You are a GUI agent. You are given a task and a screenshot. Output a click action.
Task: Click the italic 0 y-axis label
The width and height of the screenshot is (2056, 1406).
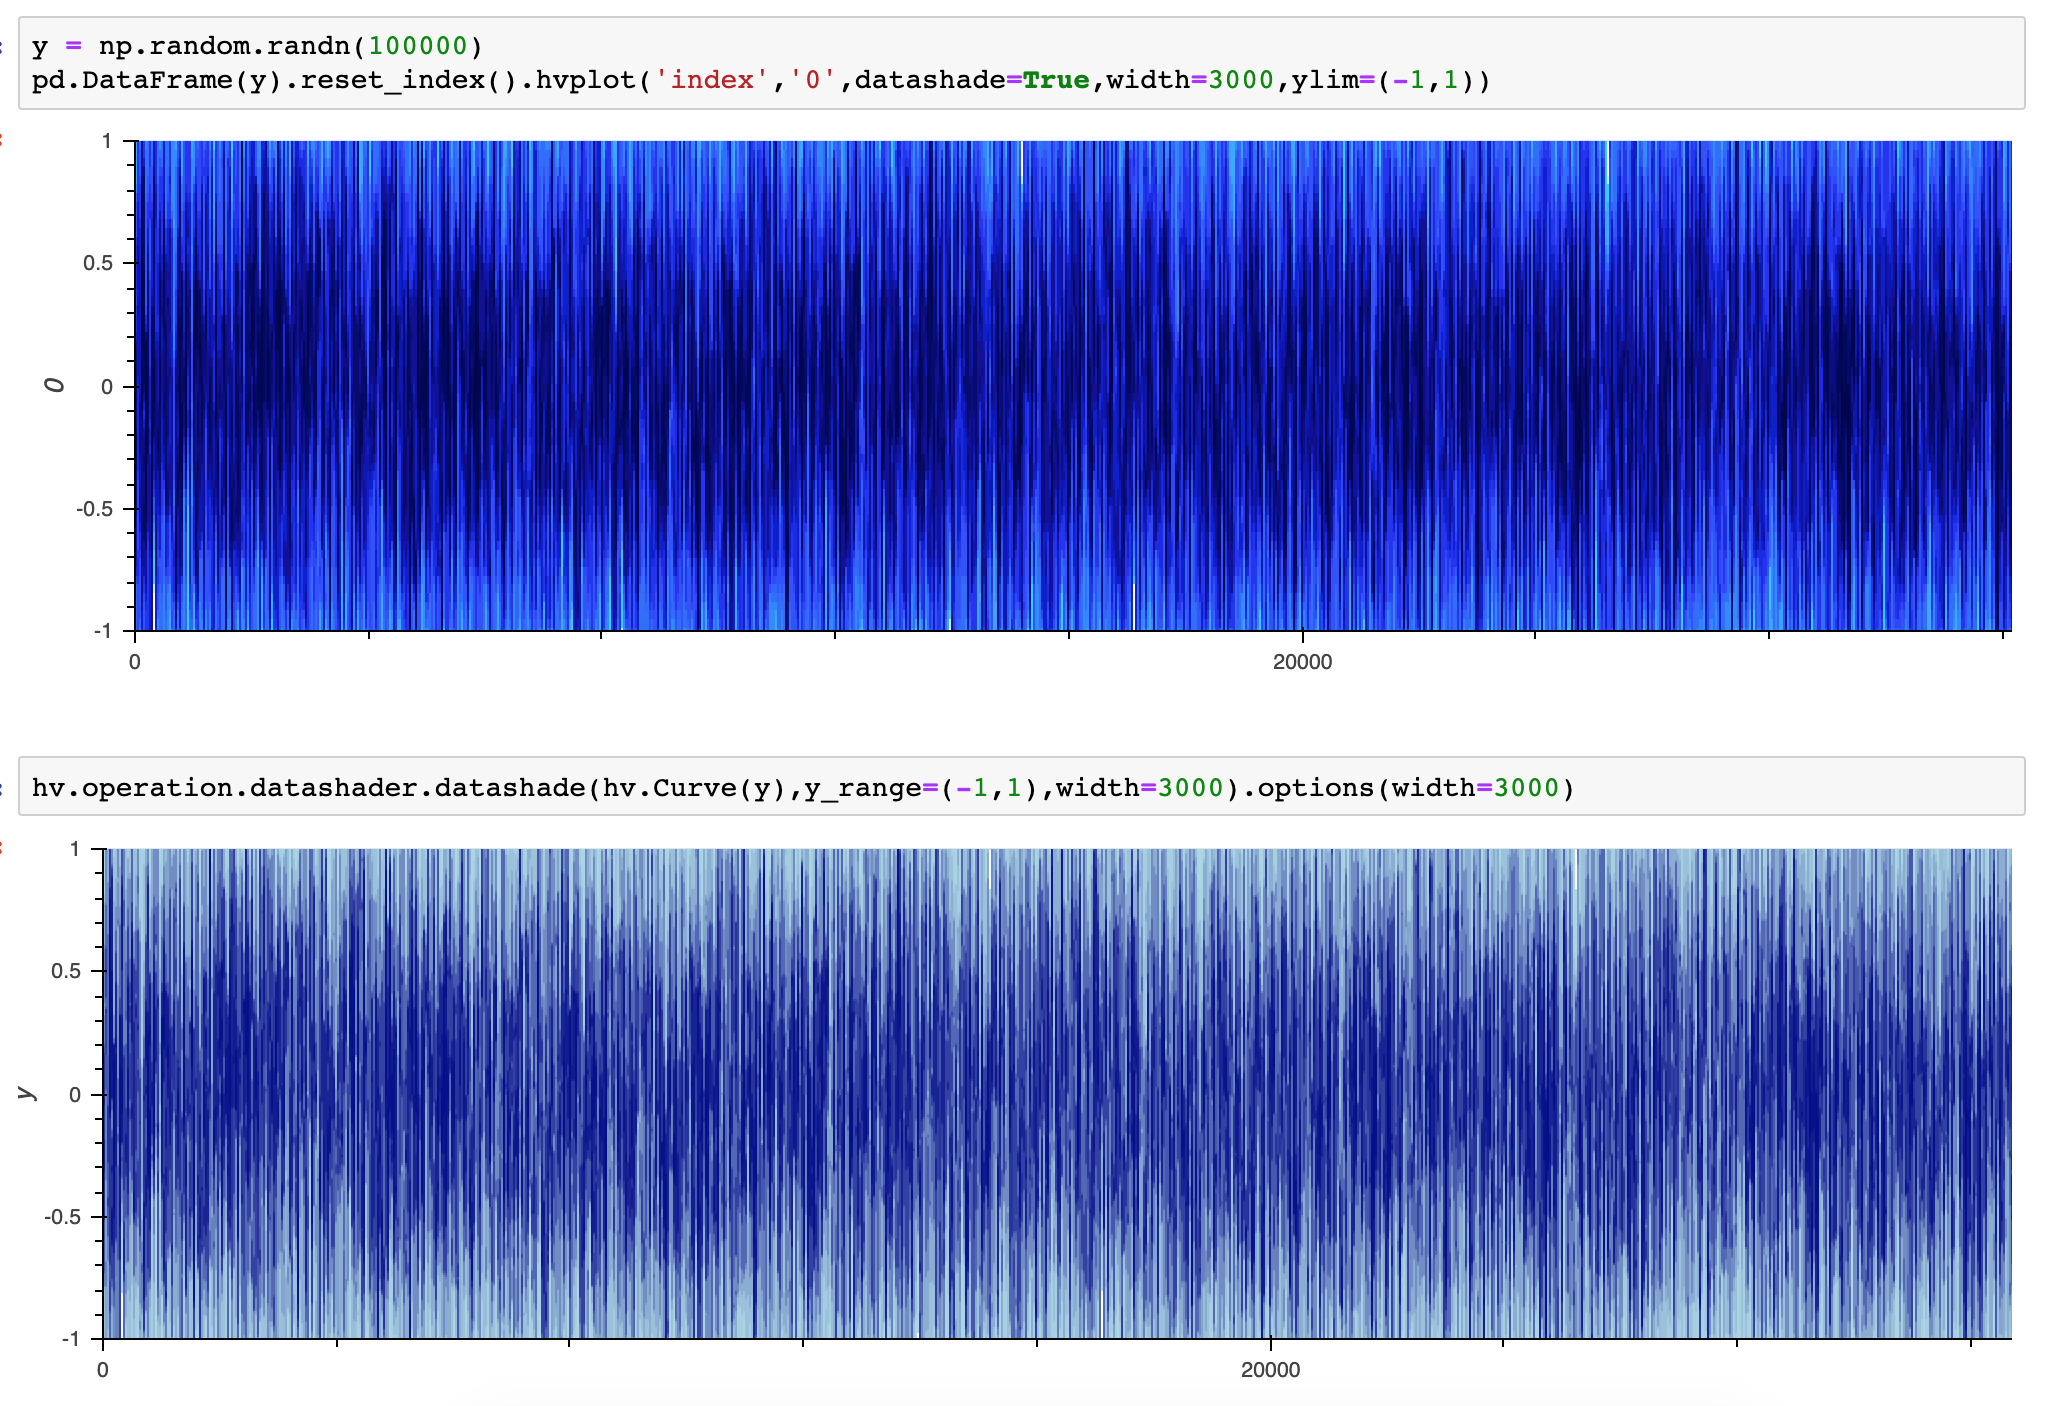point(56,383)
